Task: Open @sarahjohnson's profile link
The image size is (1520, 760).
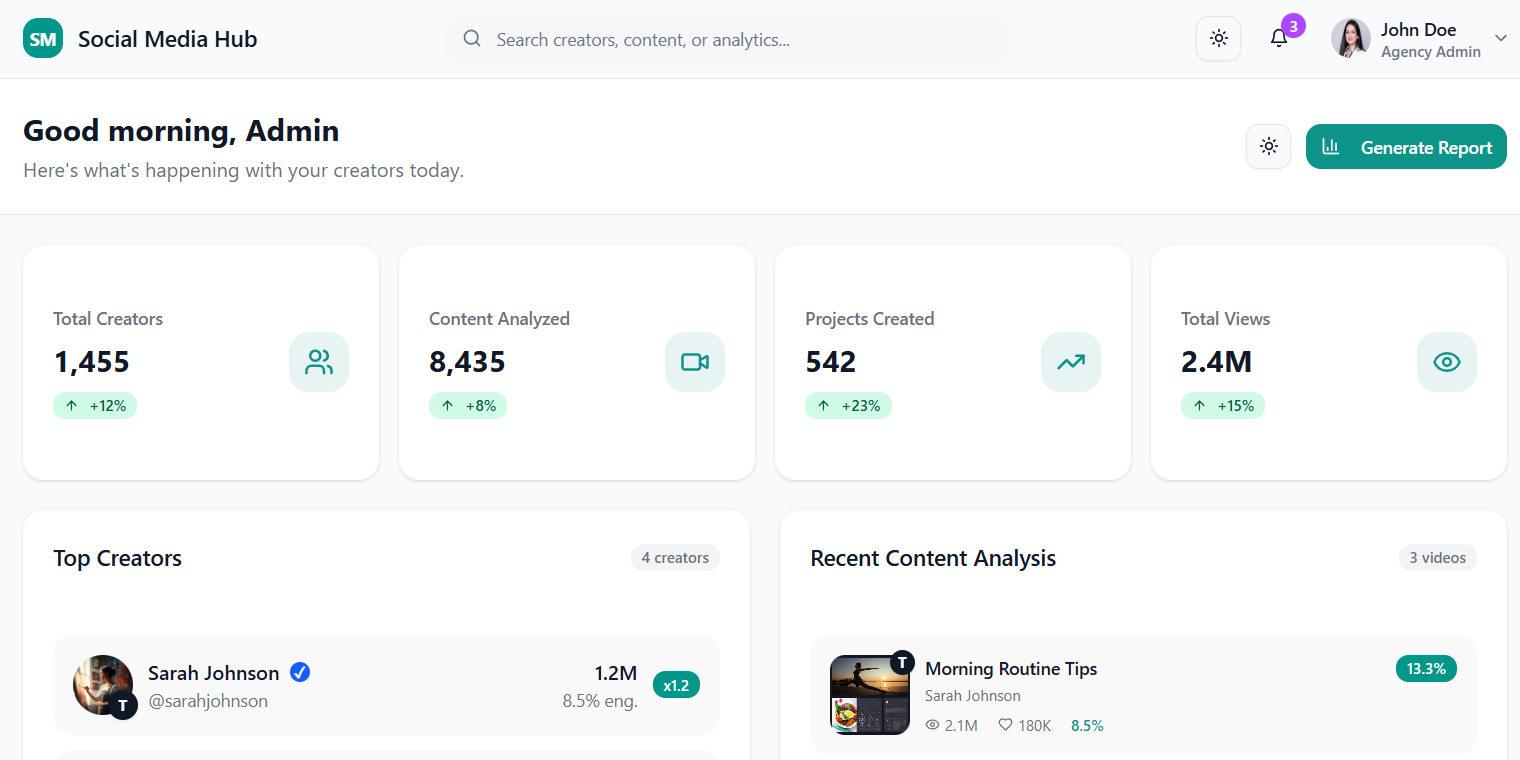Action: tap(208, 701)
